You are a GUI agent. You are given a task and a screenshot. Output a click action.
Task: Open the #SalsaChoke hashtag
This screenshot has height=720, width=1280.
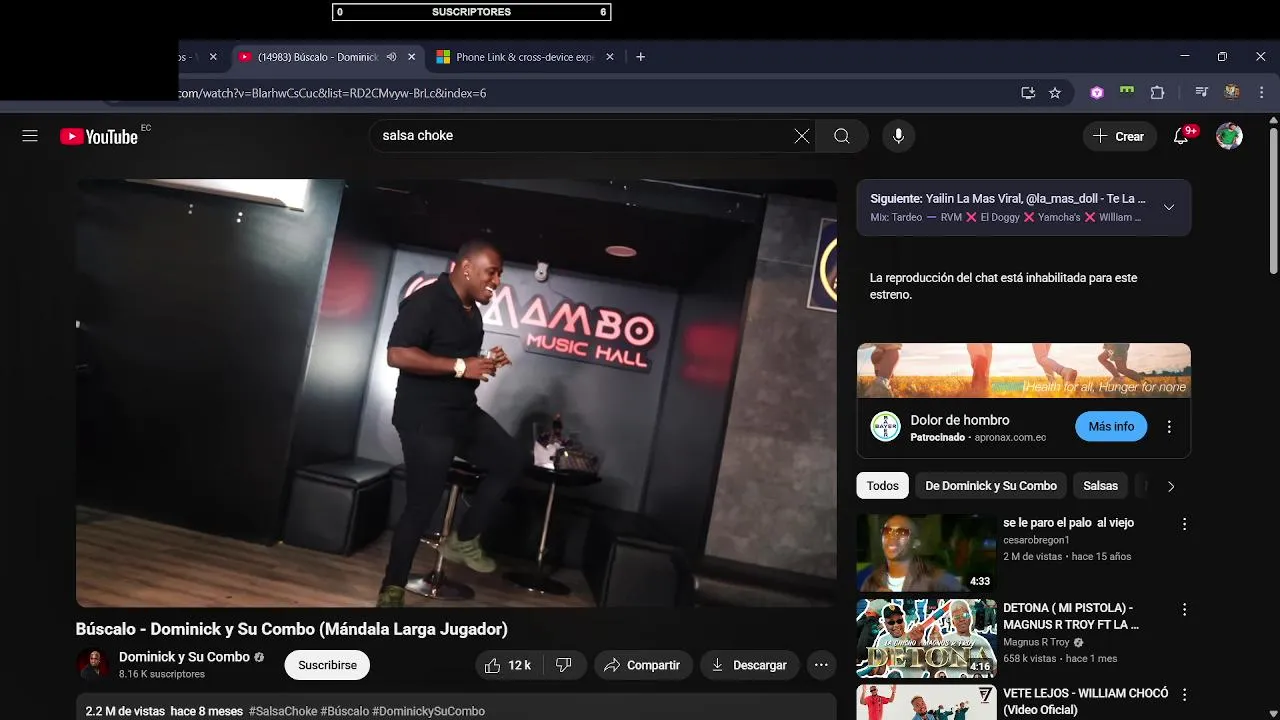pyautogui.click(x=283, y=711)
